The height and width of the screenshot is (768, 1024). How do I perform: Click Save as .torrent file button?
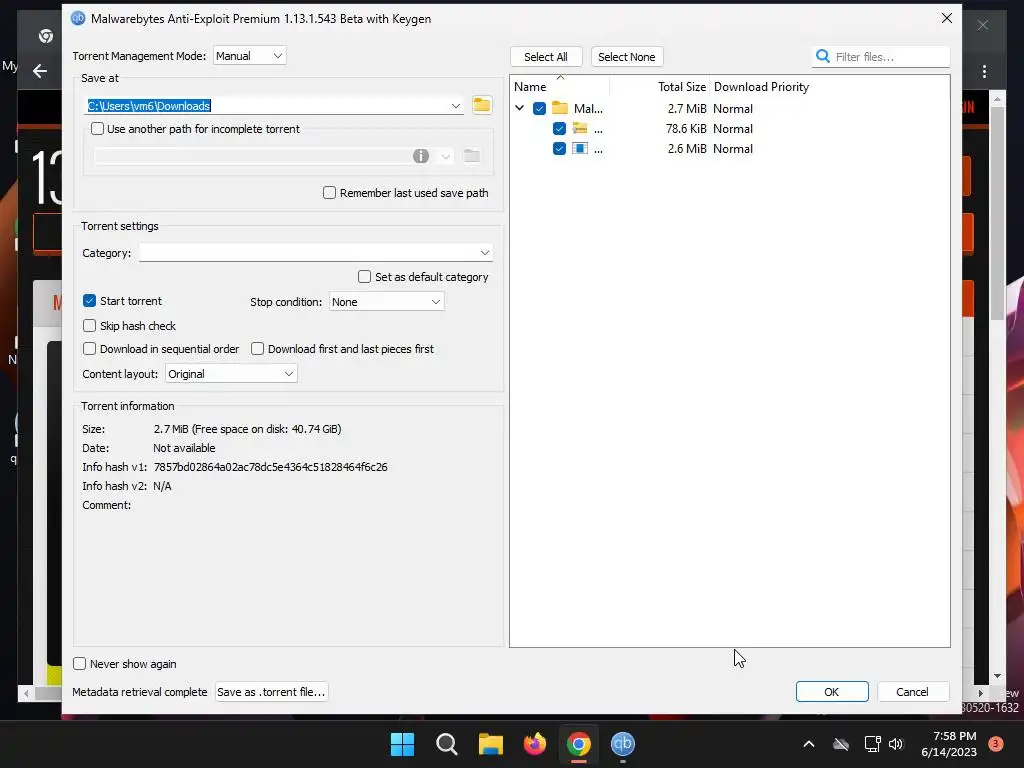[271, 692]
